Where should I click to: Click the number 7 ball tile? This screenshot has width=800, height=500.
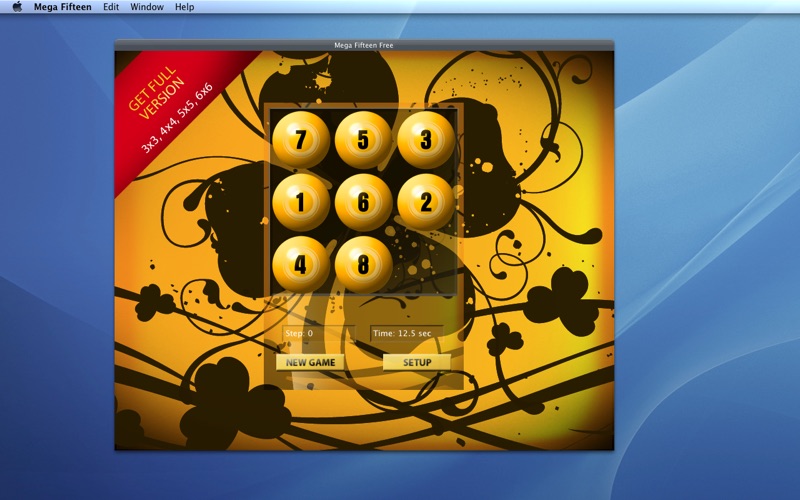301,140
